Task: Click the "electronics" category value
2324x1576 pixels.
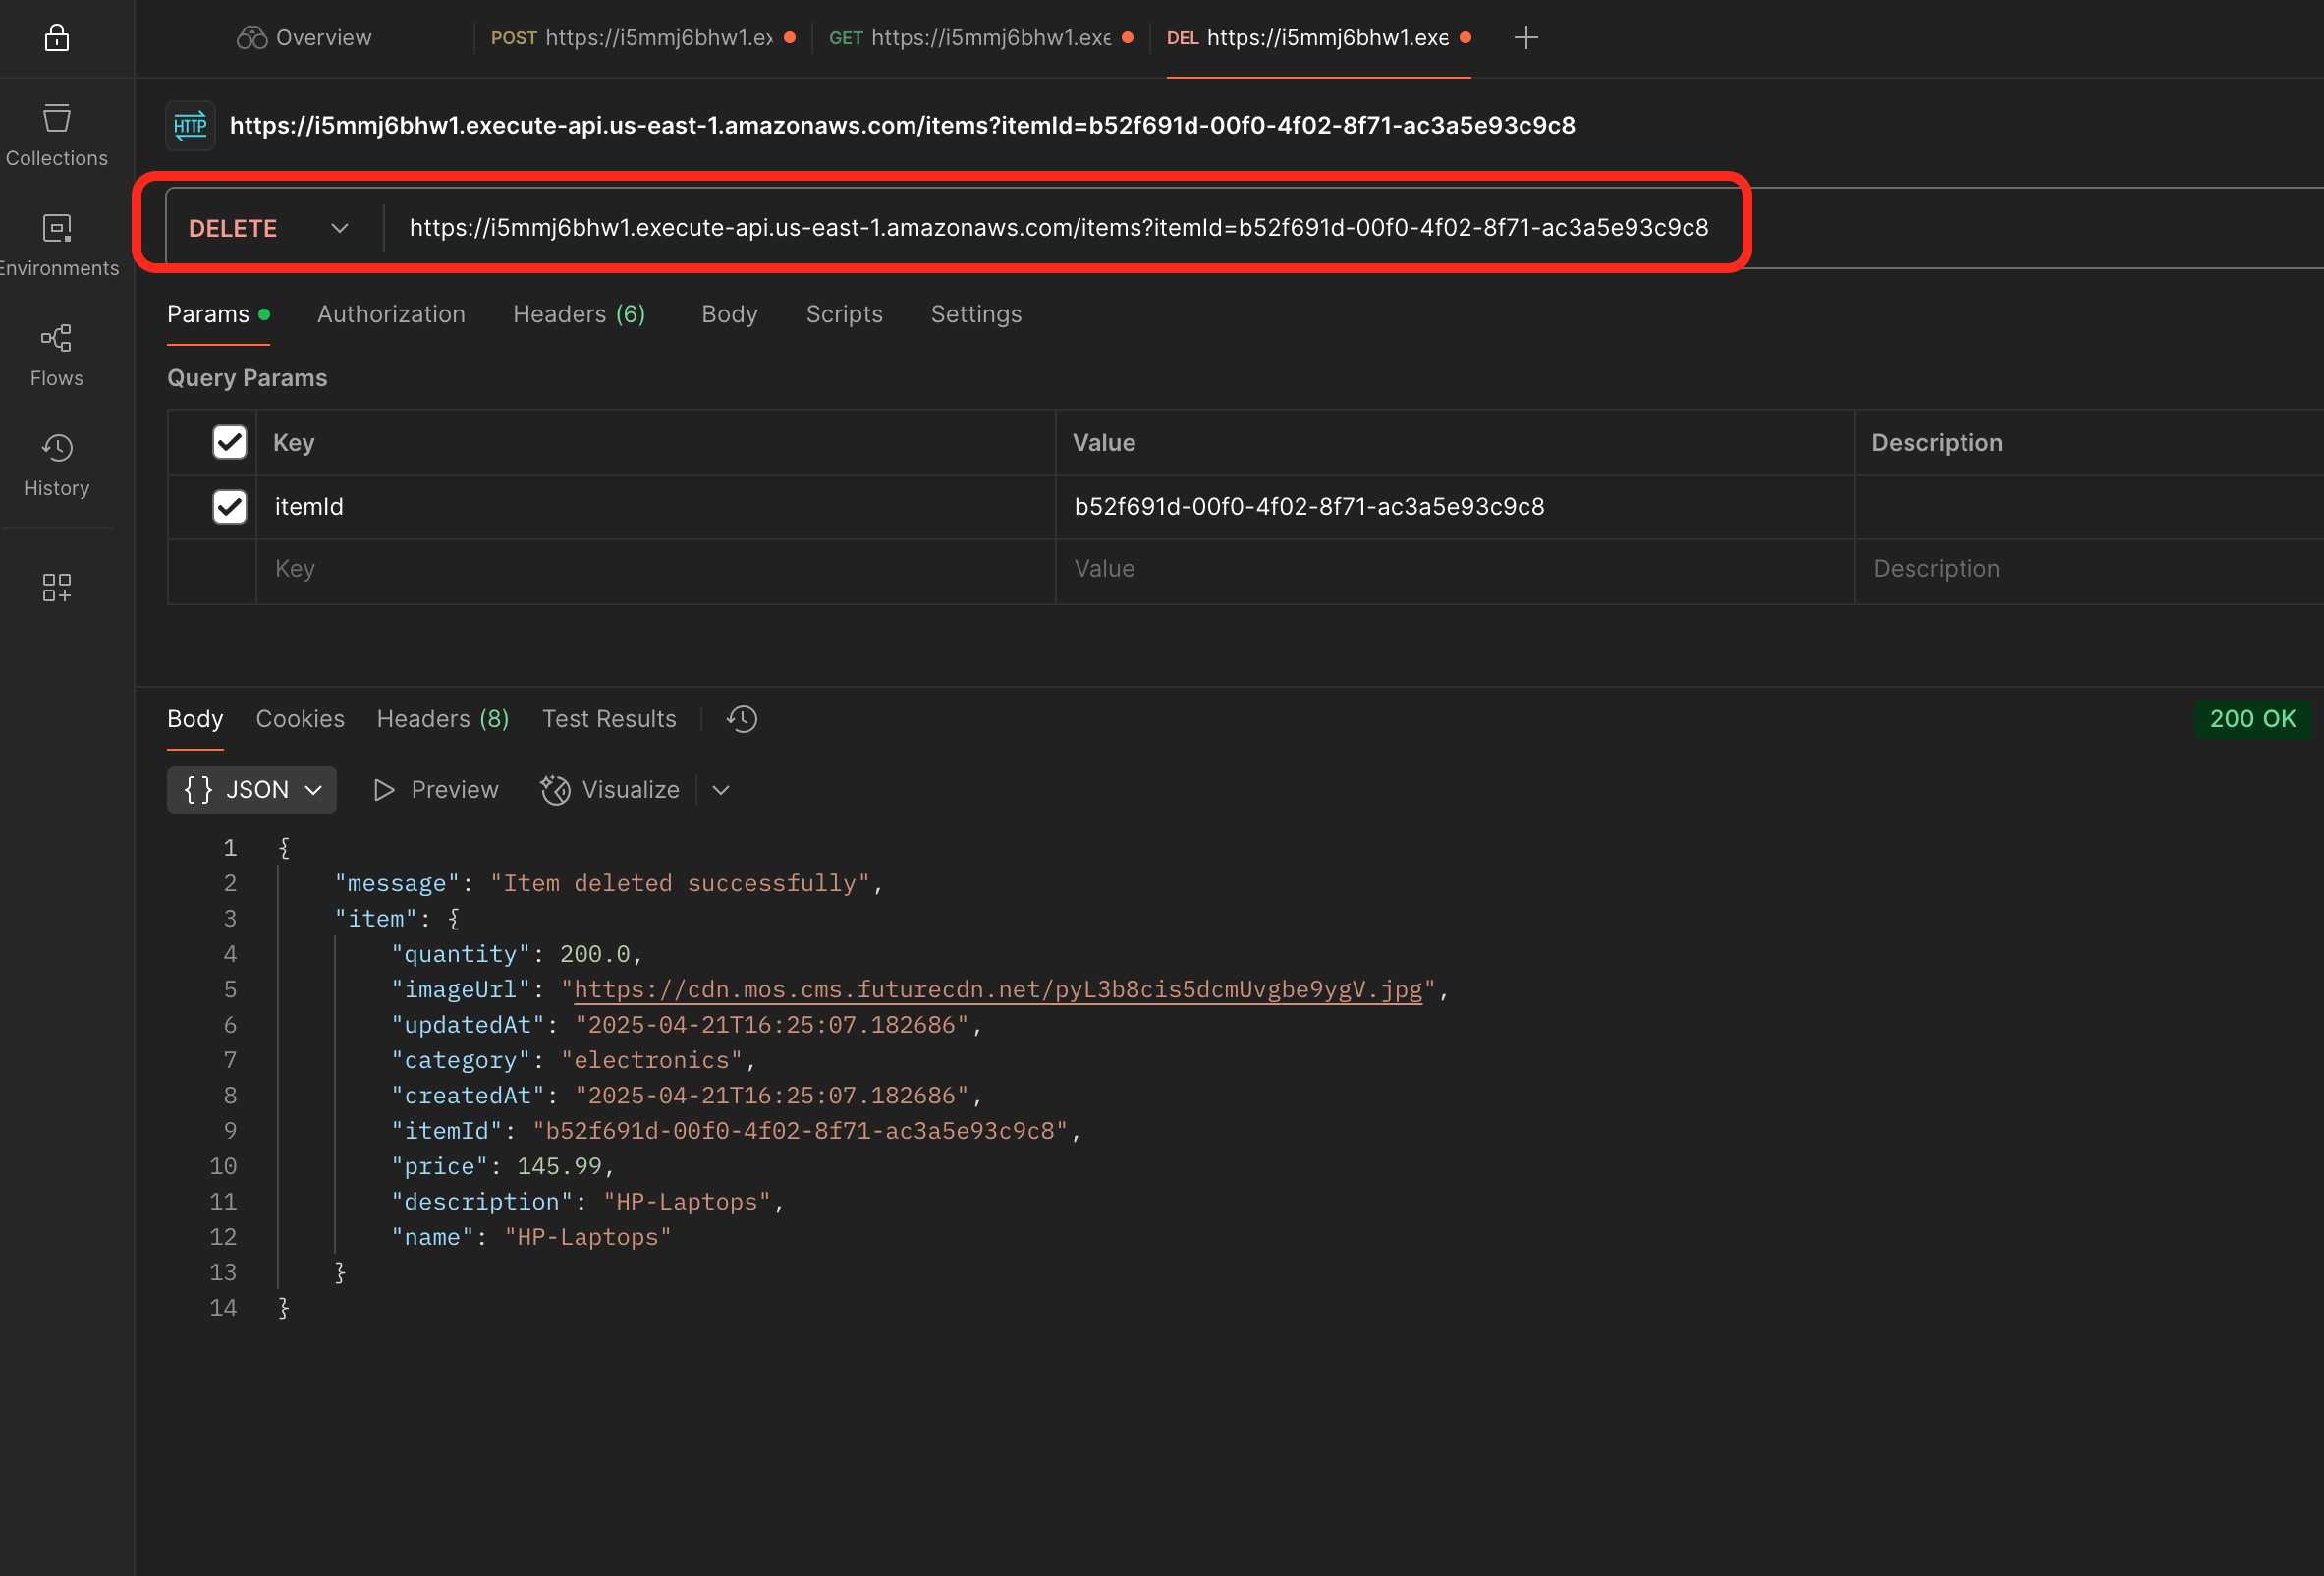Action: tap(652, 1060)
